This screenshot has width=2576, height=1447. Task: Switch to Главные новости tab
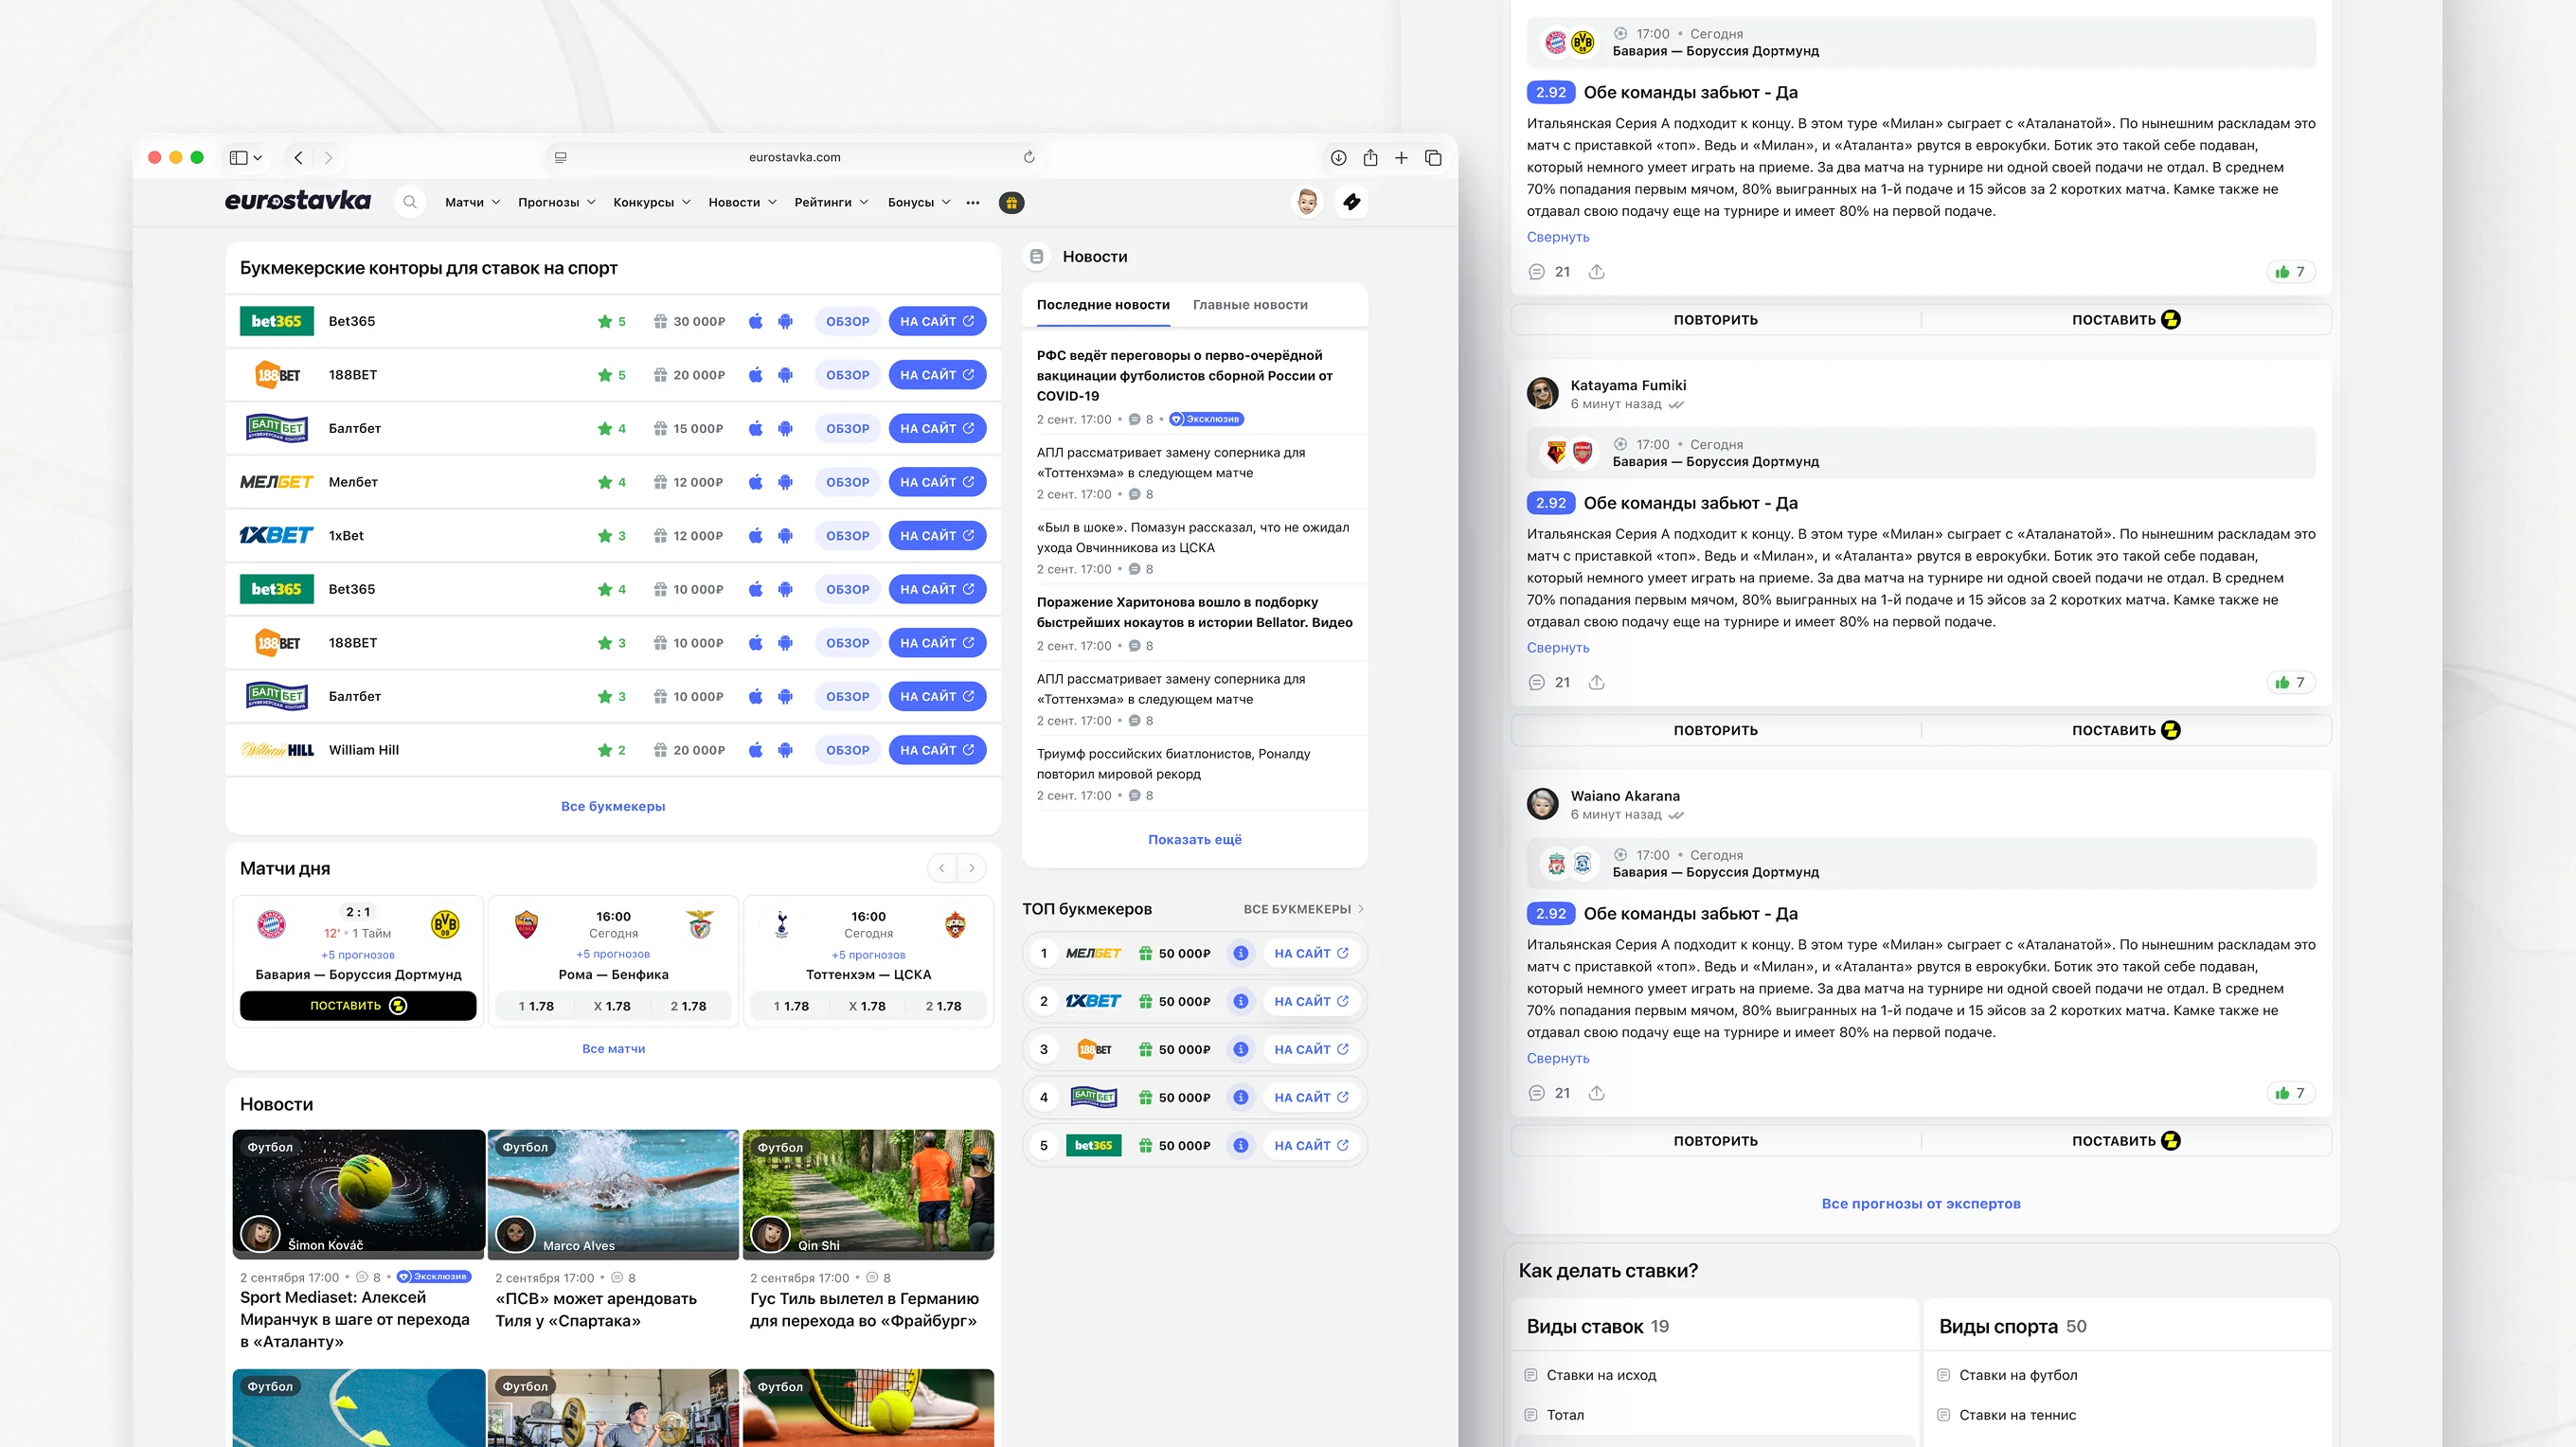pyautogui.click(x=1250, y=305)
